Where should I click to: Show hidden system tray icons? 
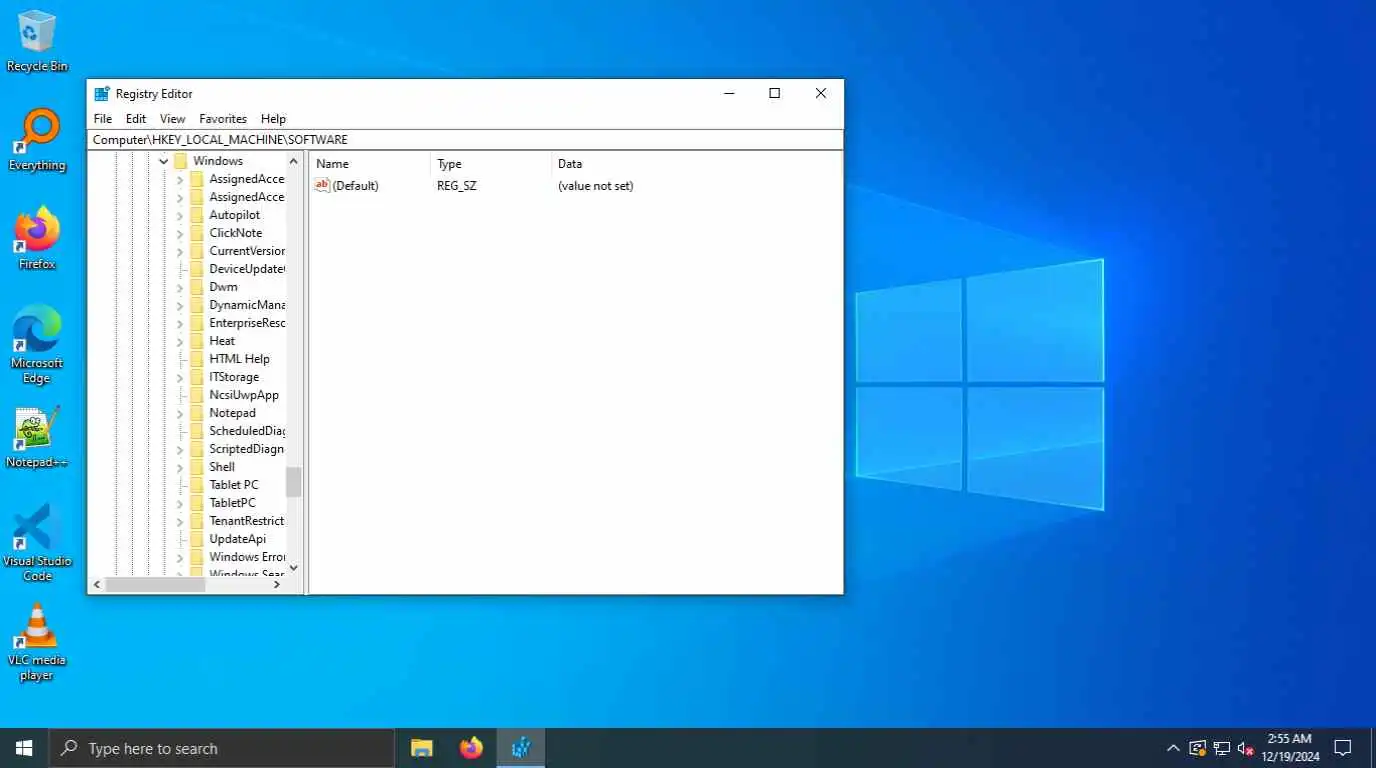[x=1173, y=748]
